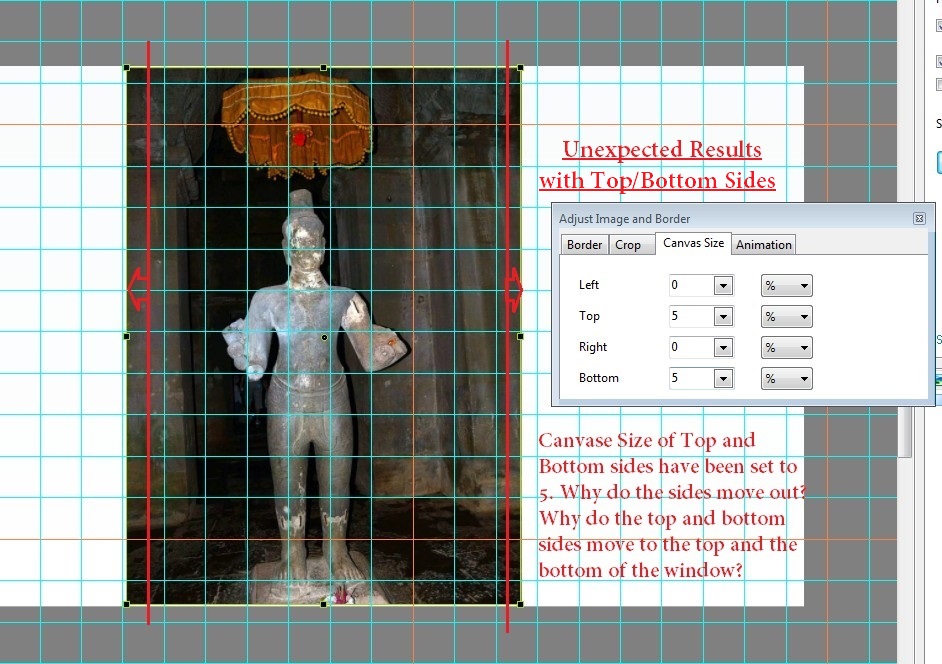This screenshot has width=942, height=664.
Task: Click the Left canvas size input field
Action: tap(690, 286)
